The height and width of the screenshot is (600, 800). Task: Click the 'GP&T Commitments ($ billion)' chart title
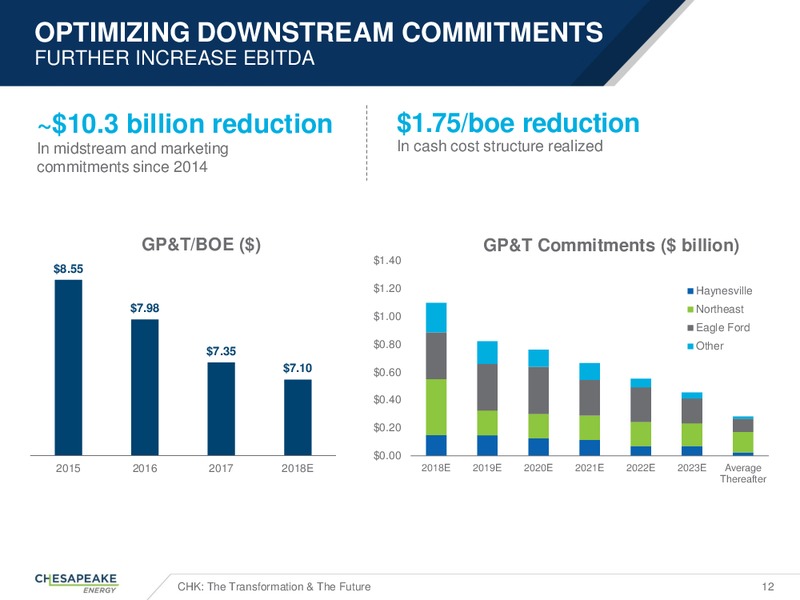click(x=611, y=245)
